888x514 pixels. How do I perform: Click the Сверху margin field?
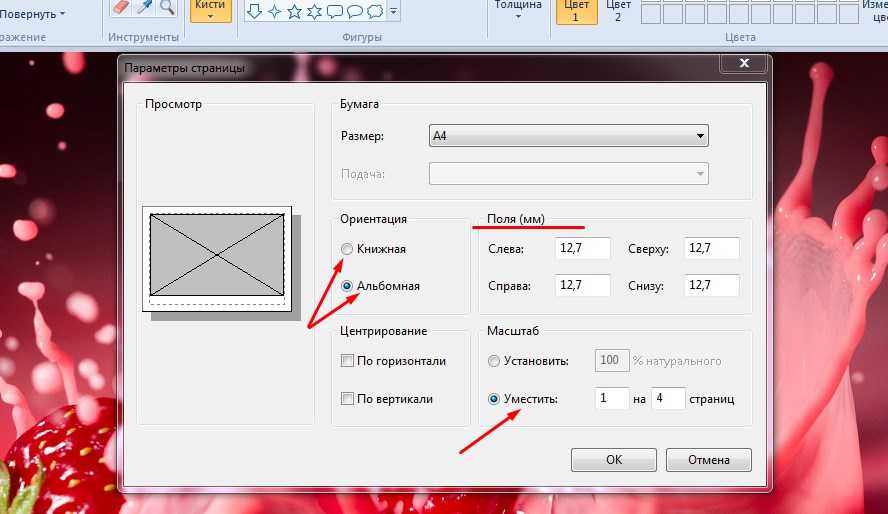point(712,248)
